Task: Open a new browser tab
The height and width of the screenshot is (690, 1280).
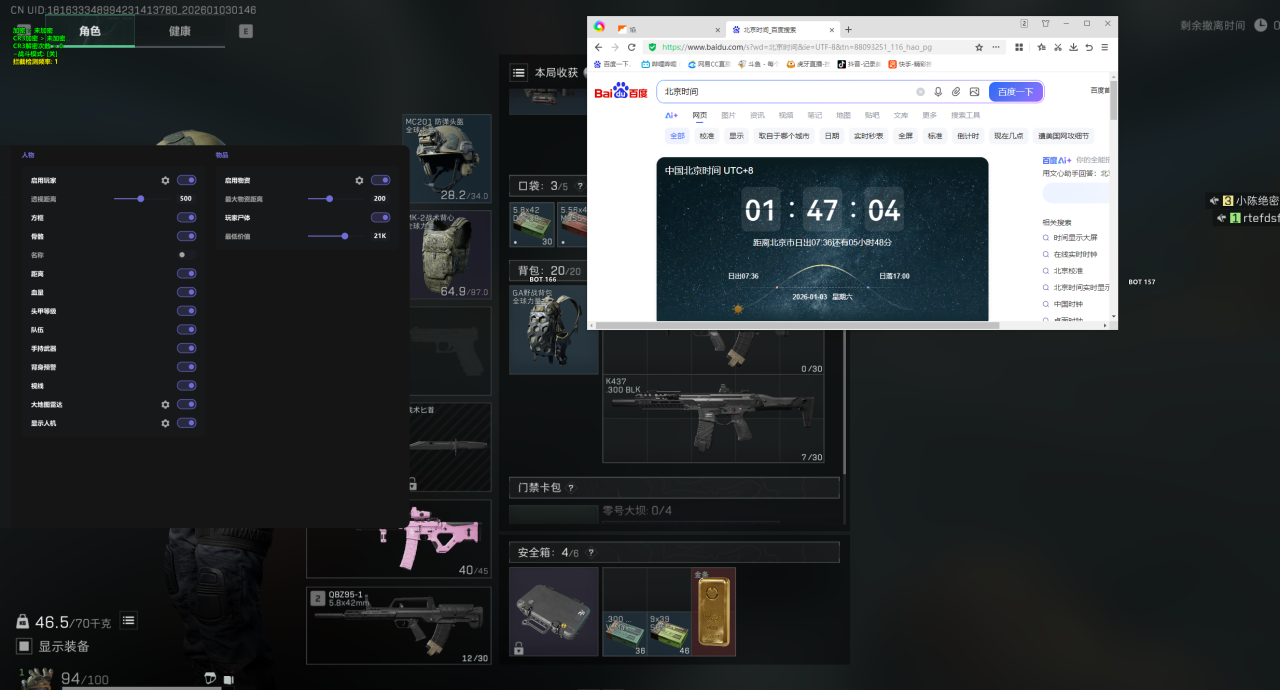Action: point(849,29)
